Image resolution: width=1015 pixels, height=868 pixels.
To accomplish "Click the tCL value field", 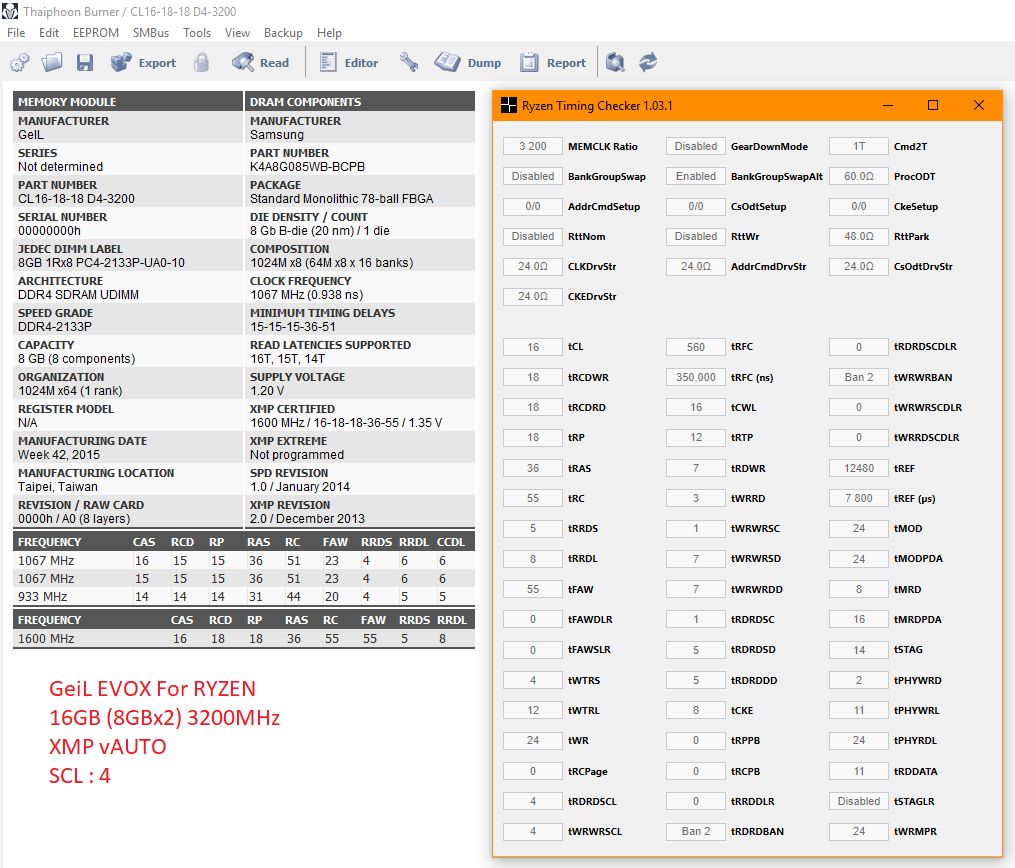I will tap(533, 347).
